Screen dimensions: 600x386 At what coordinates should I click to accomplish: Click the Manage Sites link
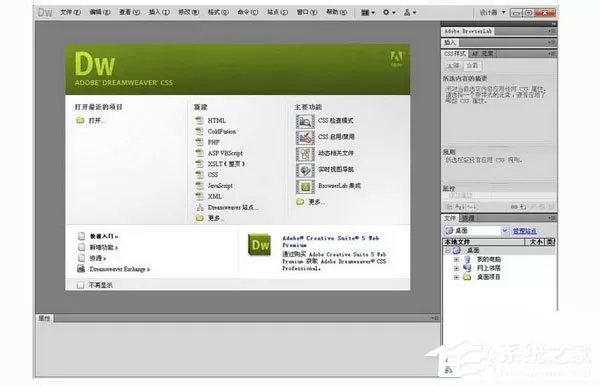525,231
